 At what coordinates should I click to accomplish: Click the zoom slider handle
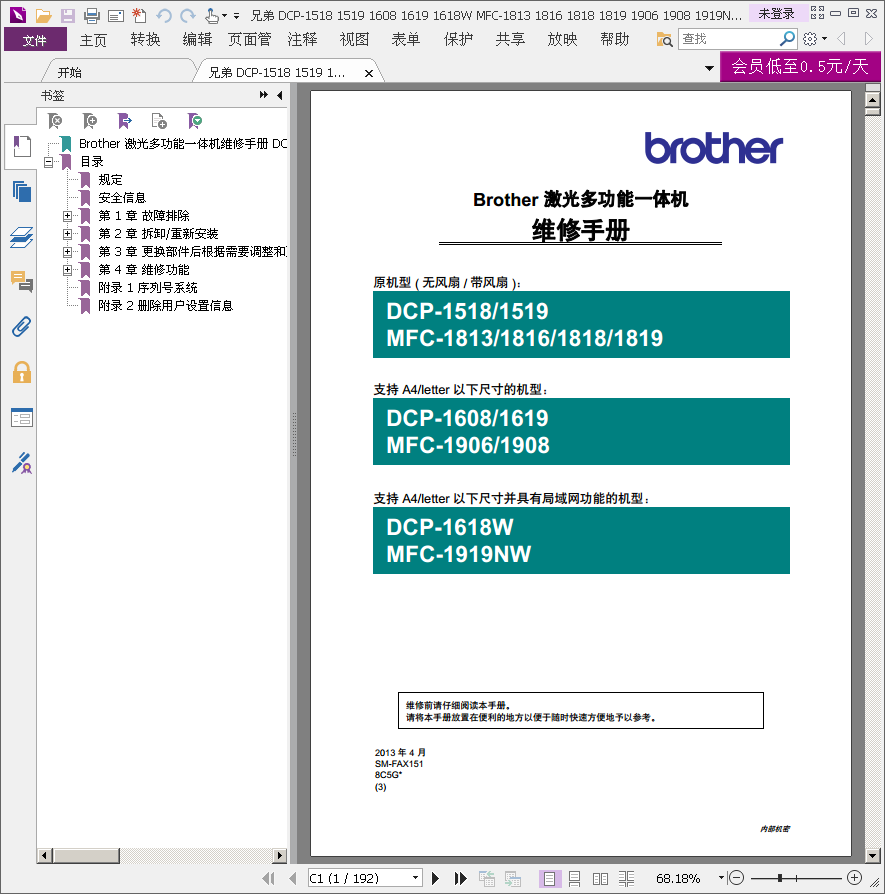(x=780, y=878)
